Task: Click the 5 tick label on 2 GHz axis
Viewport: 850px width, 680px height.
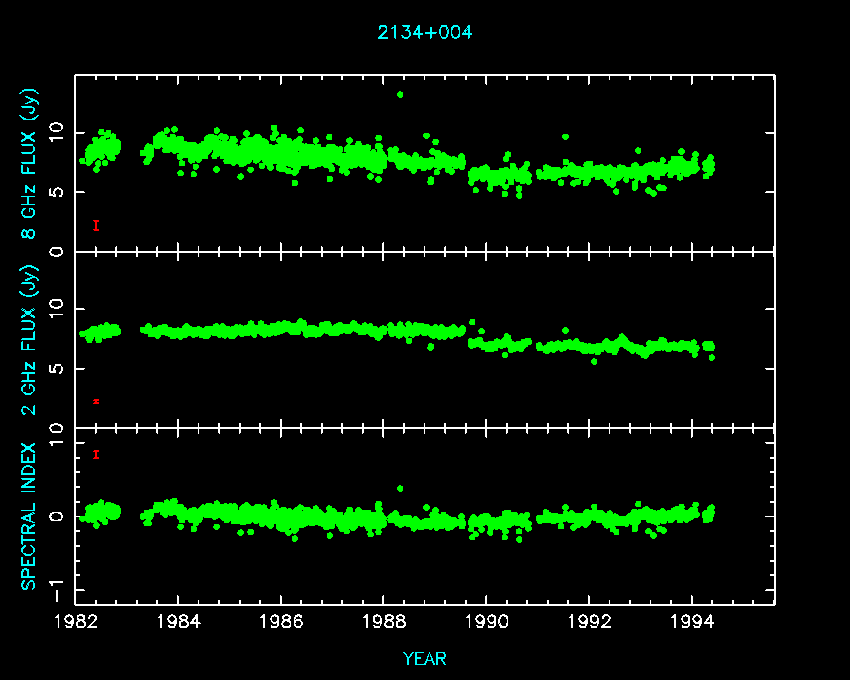Action: [58, 369]
